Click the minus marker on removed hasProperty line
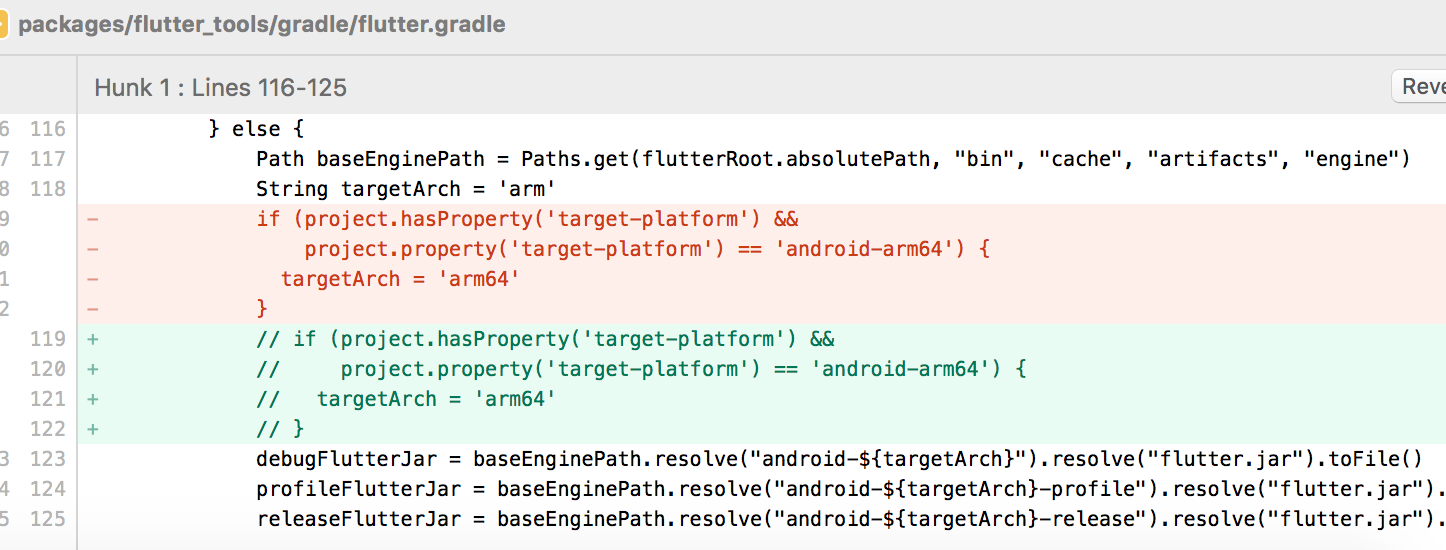The image size is (1446, 550). [x=93, y=219]
